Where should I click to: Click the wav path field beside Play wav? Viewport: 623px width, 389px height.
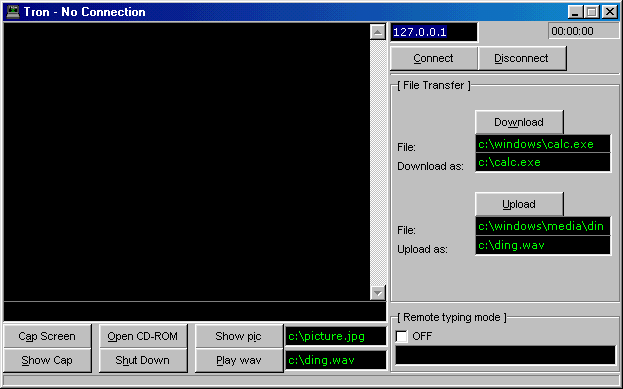click(336, 360)
